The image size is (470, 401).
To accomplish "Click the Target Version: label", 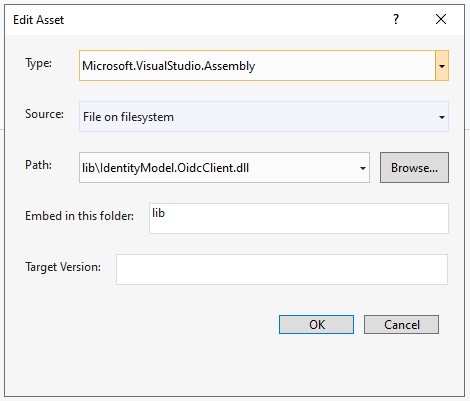I will 63,267.
